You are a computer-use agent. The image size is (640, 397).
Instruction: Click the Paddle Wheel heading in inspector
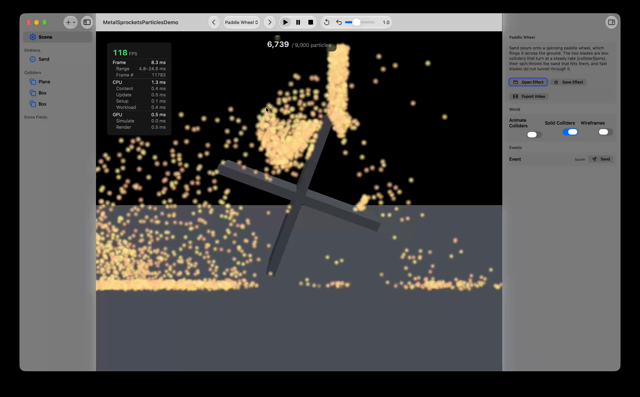click(x=522, y=37)
